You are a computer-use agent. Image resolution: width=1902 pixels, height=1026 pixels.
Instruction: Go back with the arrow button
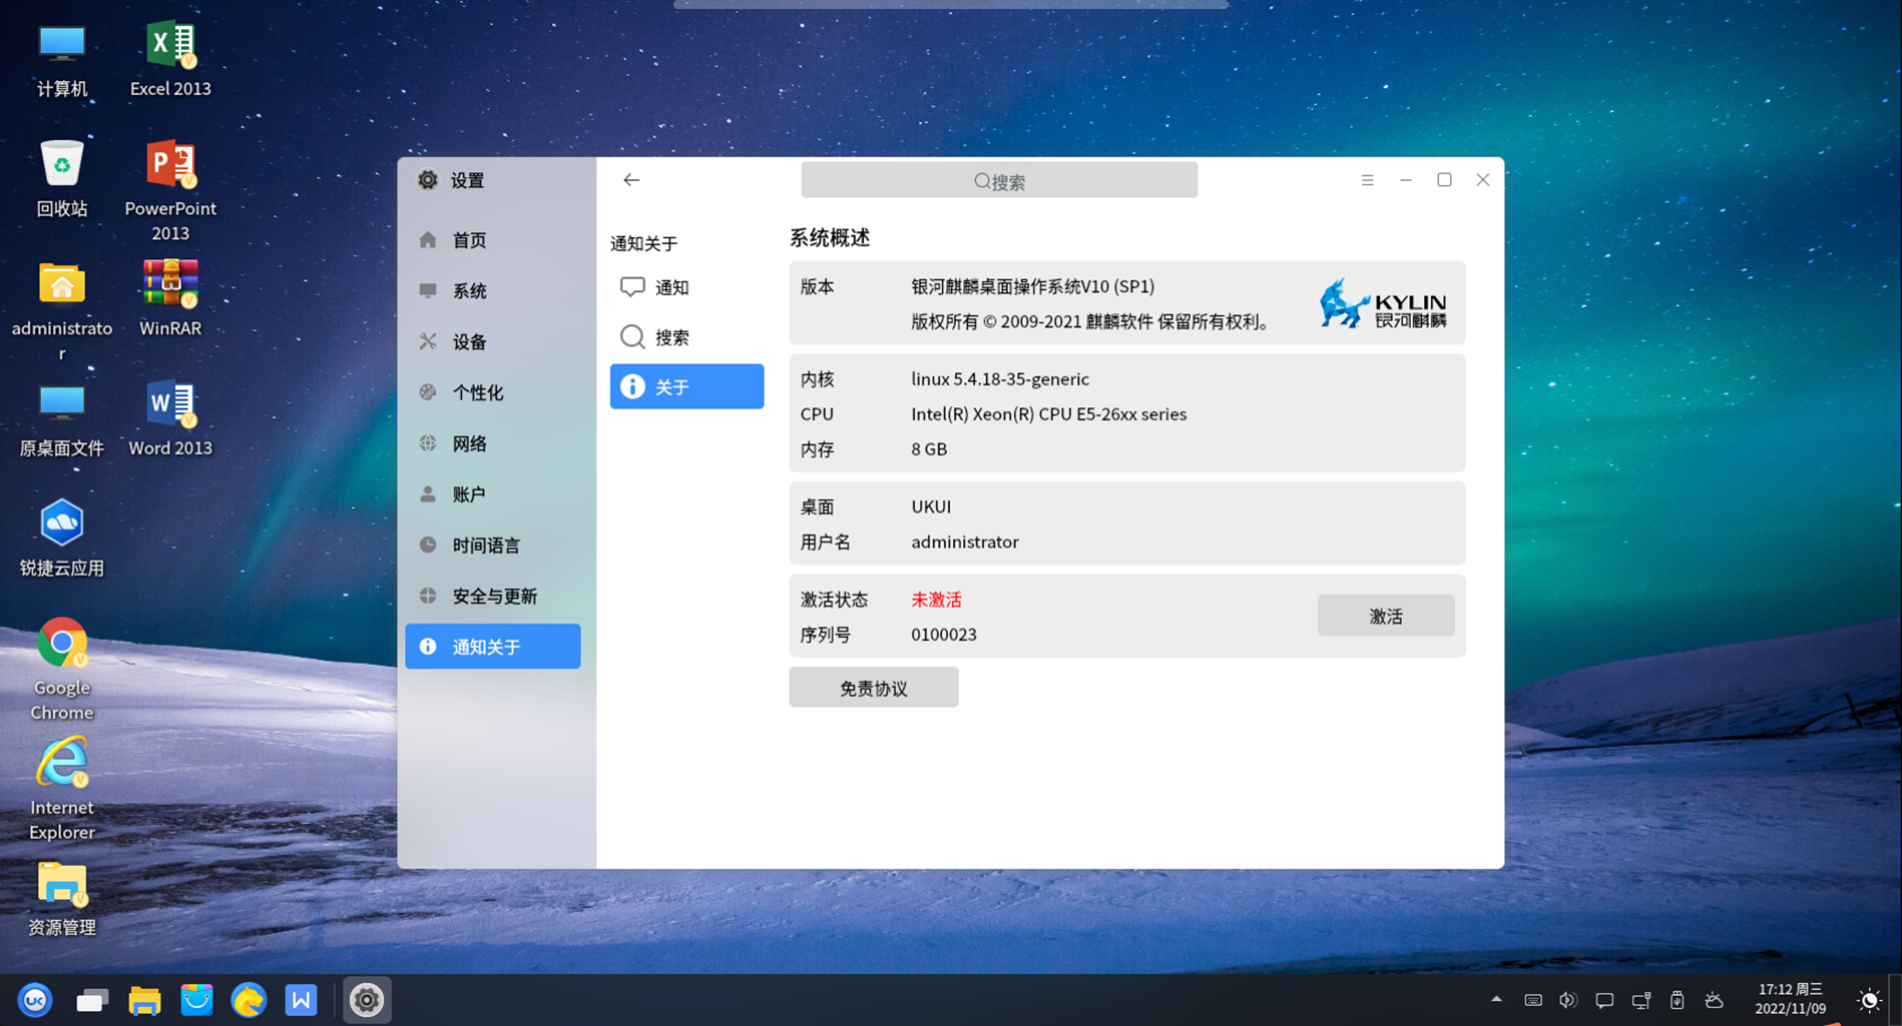pyautogui.click(x=631, y=180)
